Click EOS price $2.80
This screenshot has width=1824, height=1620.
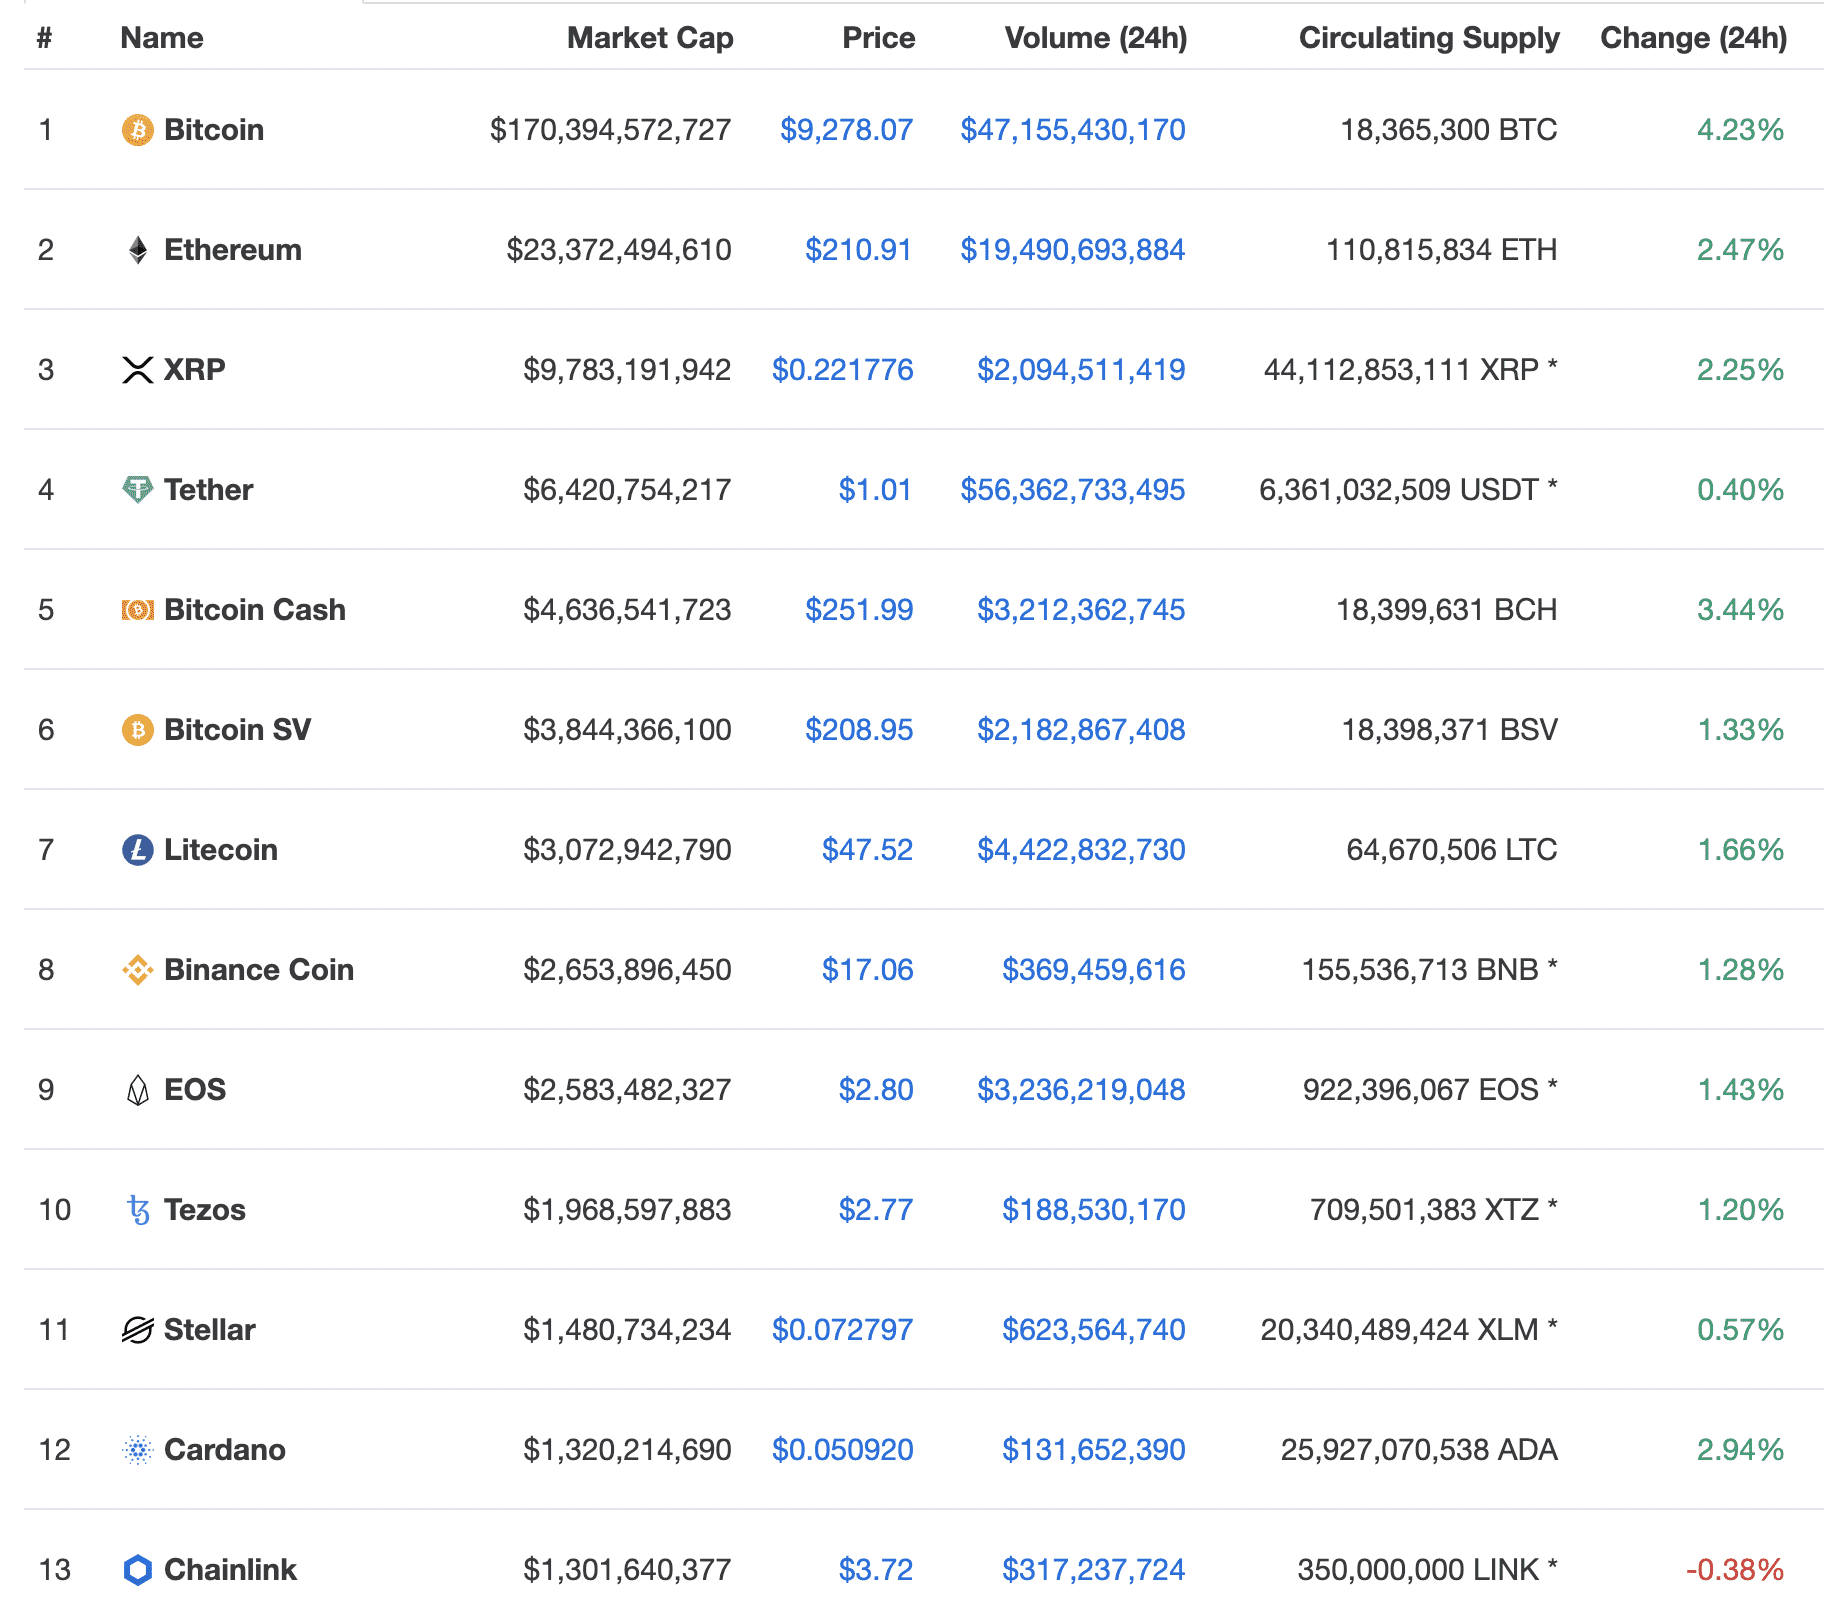tap(876, 1090)
